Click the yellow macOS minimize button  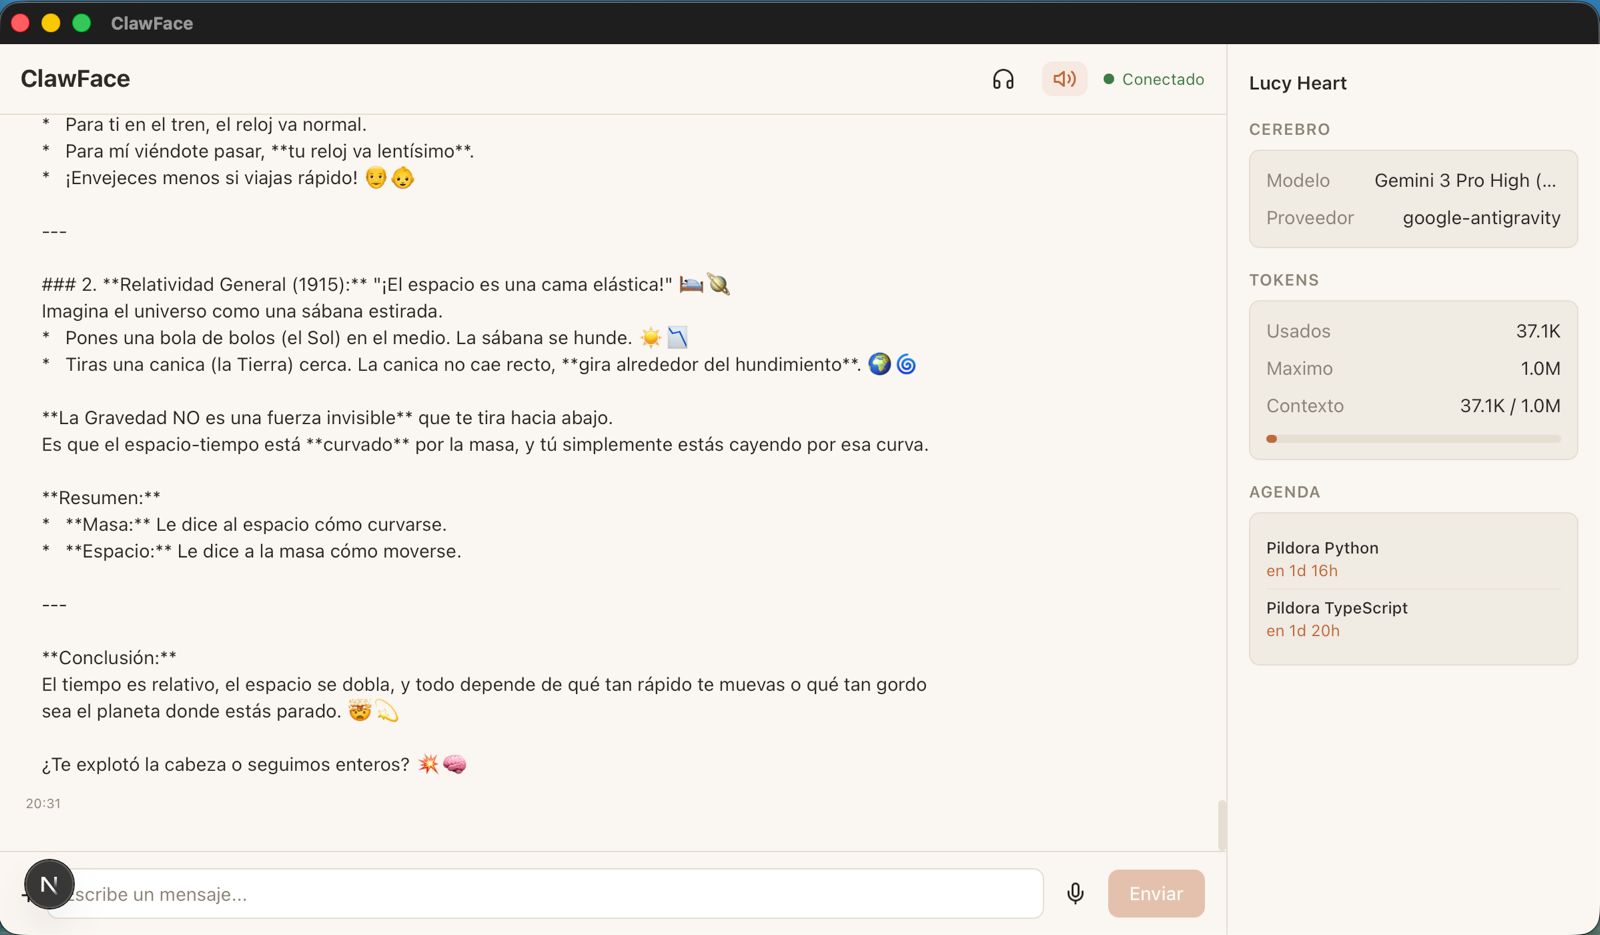[x=51, y=23]
